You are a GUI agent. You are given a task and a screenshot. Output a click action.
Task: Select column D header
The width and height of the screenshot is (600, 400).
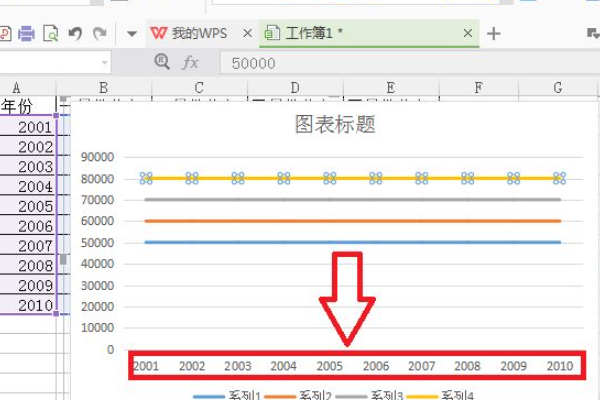point(295,88)
